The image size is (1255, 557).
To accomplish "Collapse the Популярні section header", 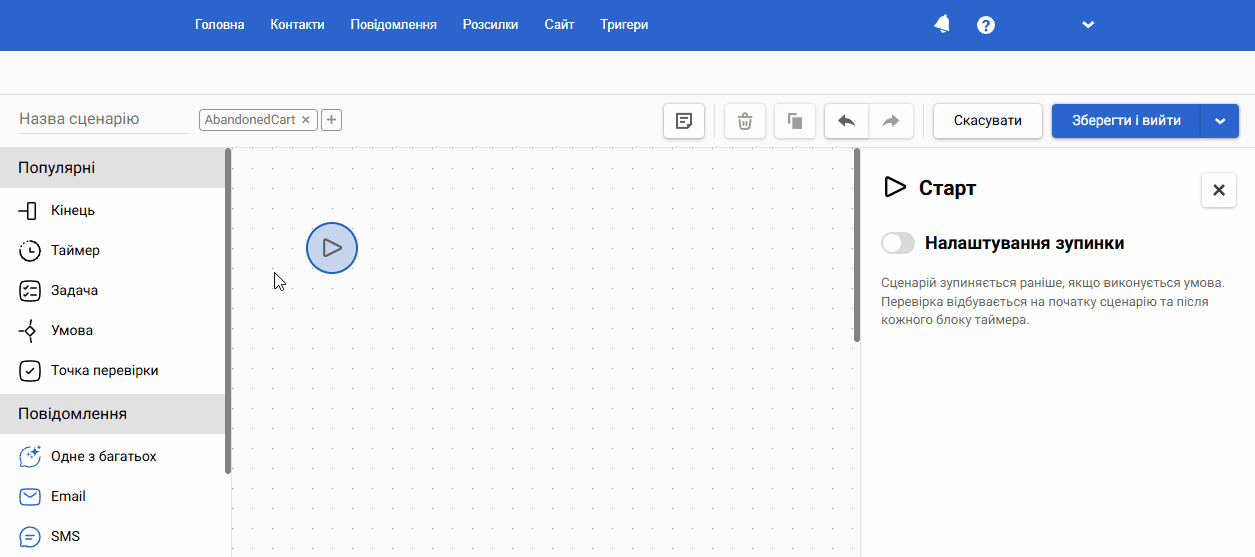I will pyautogui.click(x=113, y=168).
